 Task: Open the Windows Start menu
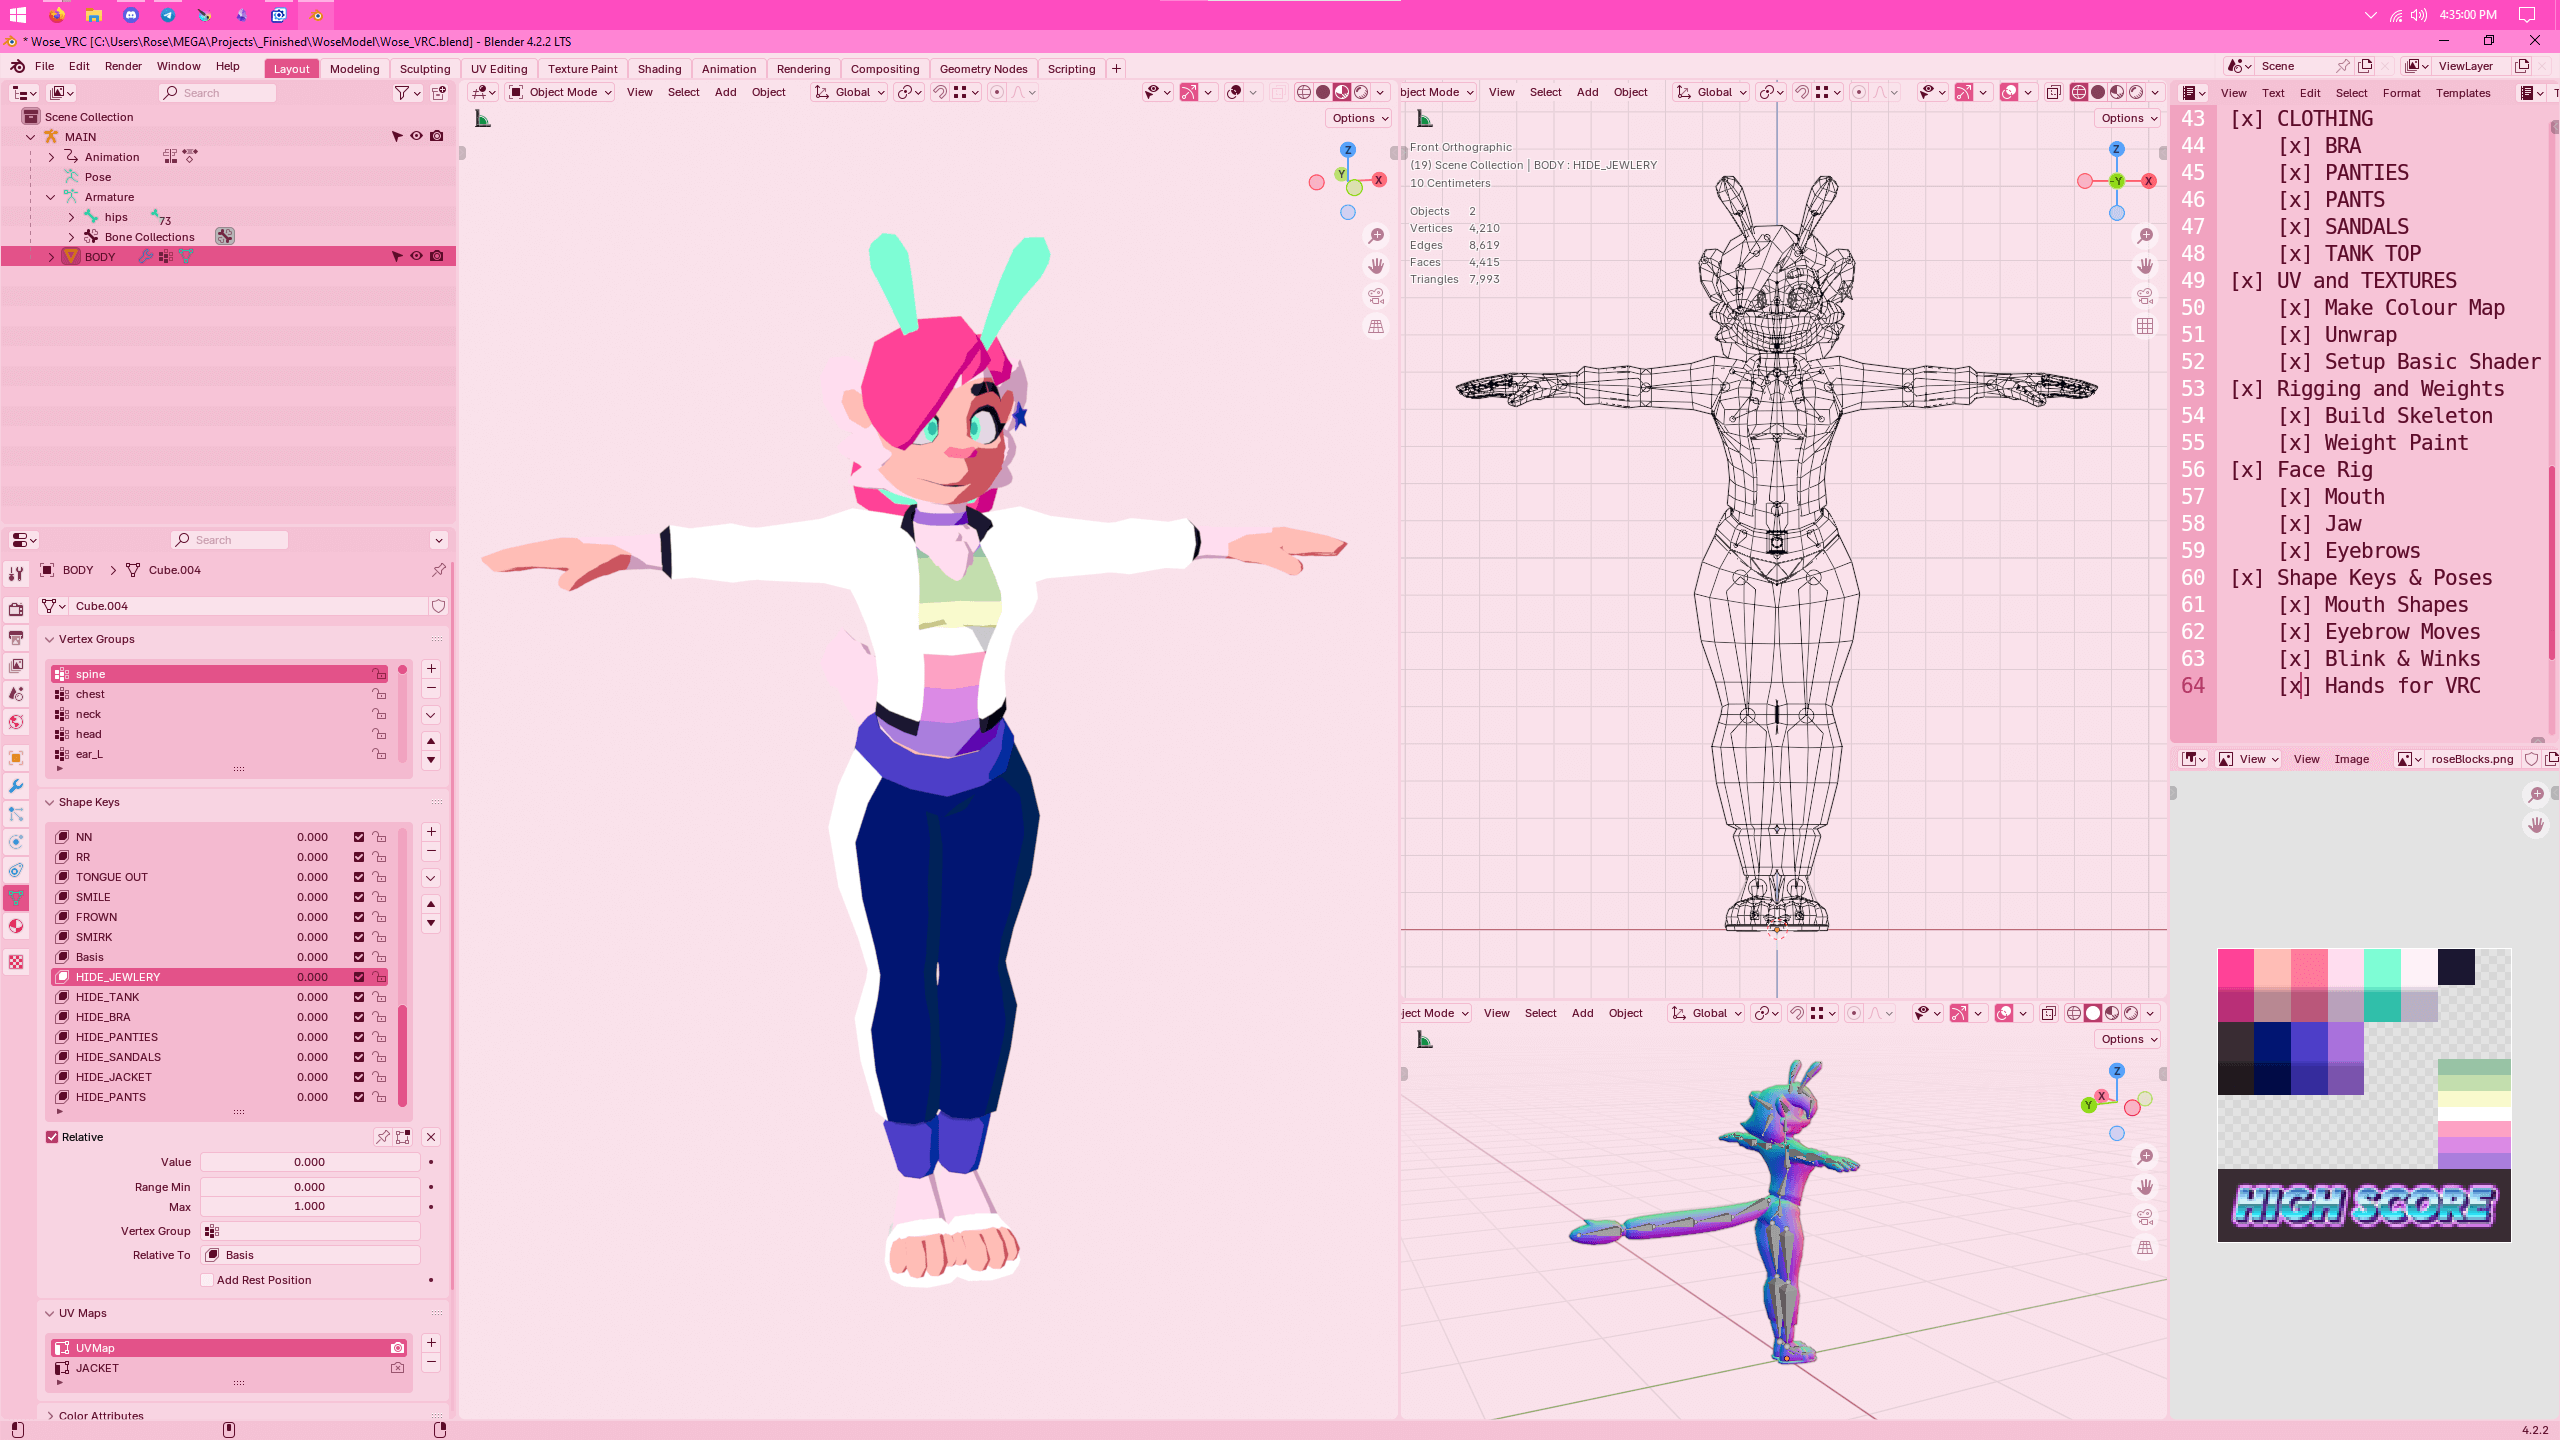point(18,15)
